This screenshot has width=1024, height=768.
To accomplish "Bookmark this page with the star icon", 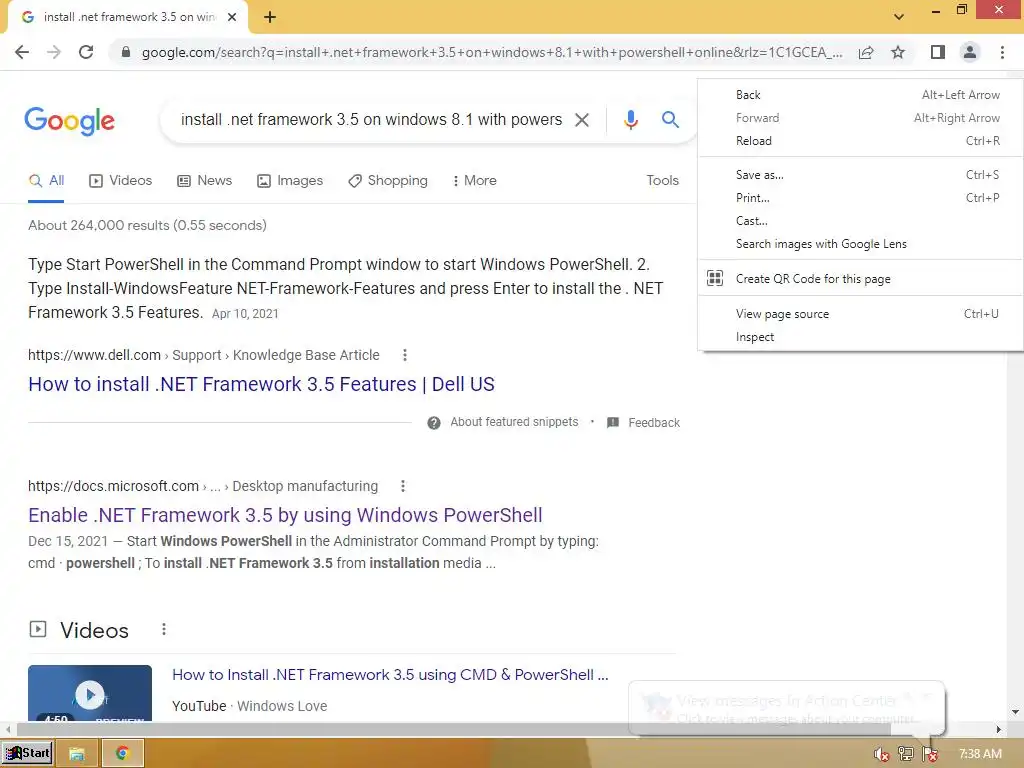I will point(898,52).
